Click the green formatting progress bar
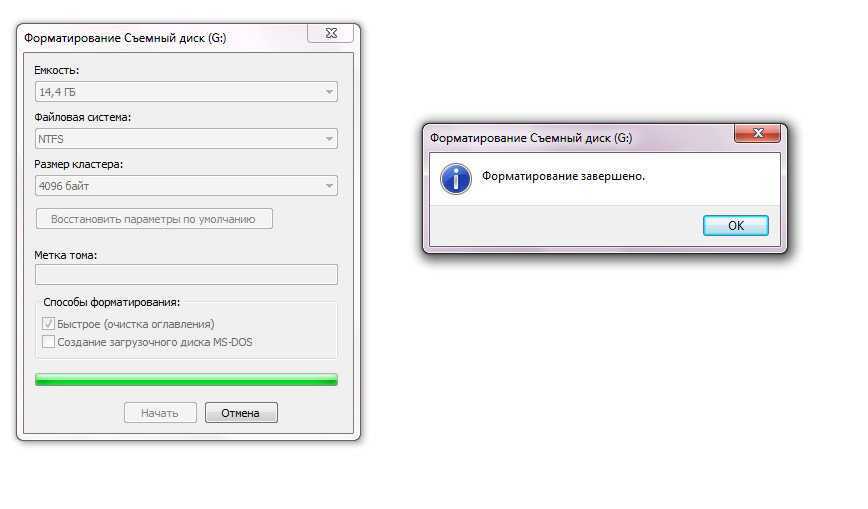This screenshot has width=868, height=509. point(186,379)
